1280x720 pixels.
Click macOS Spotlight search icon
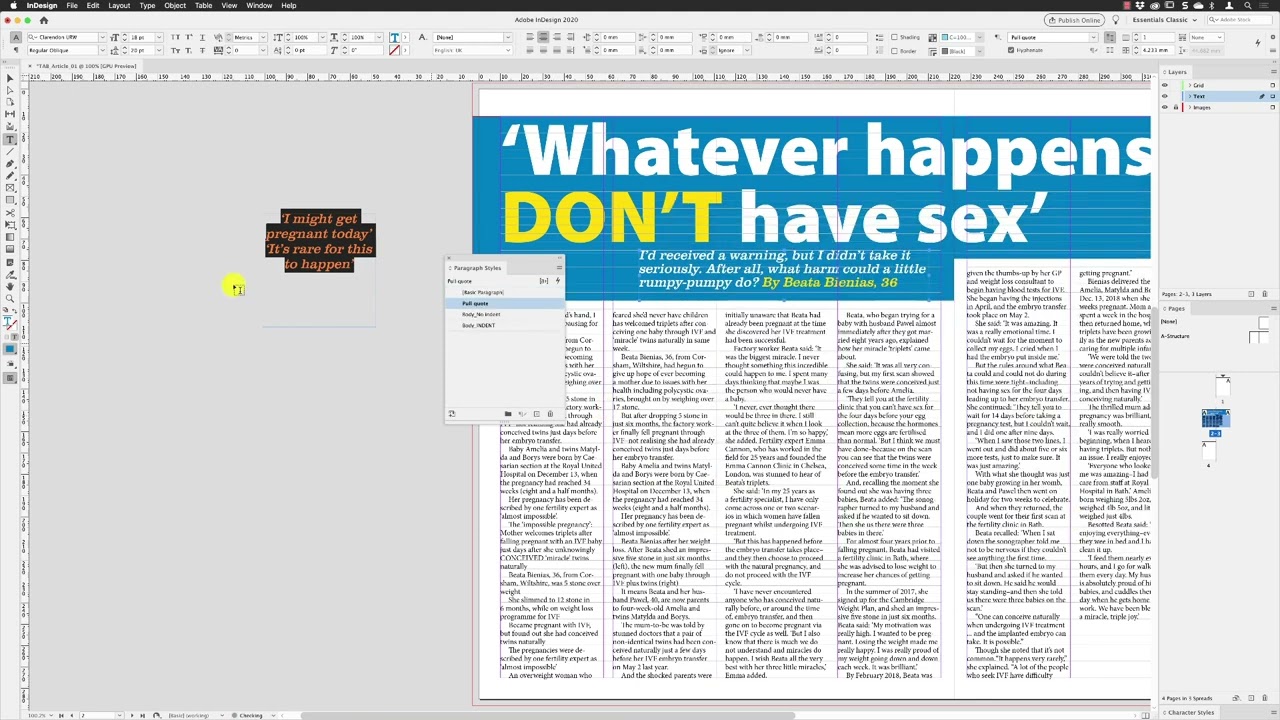coord(1248,5)
